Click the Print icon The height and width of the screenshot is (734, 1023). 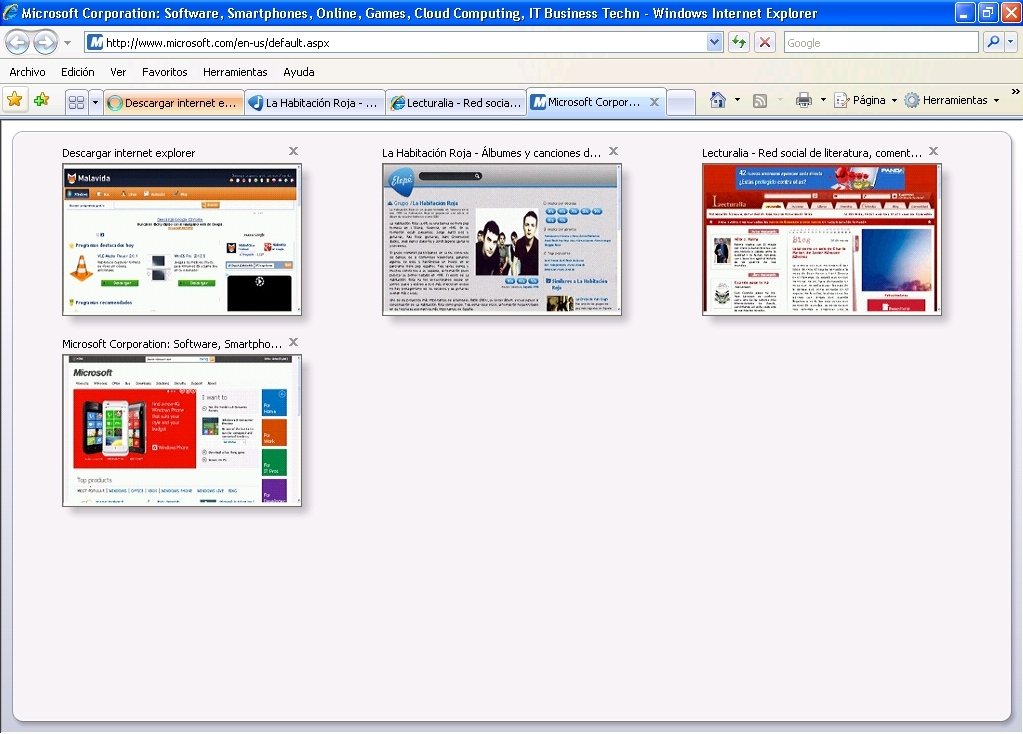804,100
